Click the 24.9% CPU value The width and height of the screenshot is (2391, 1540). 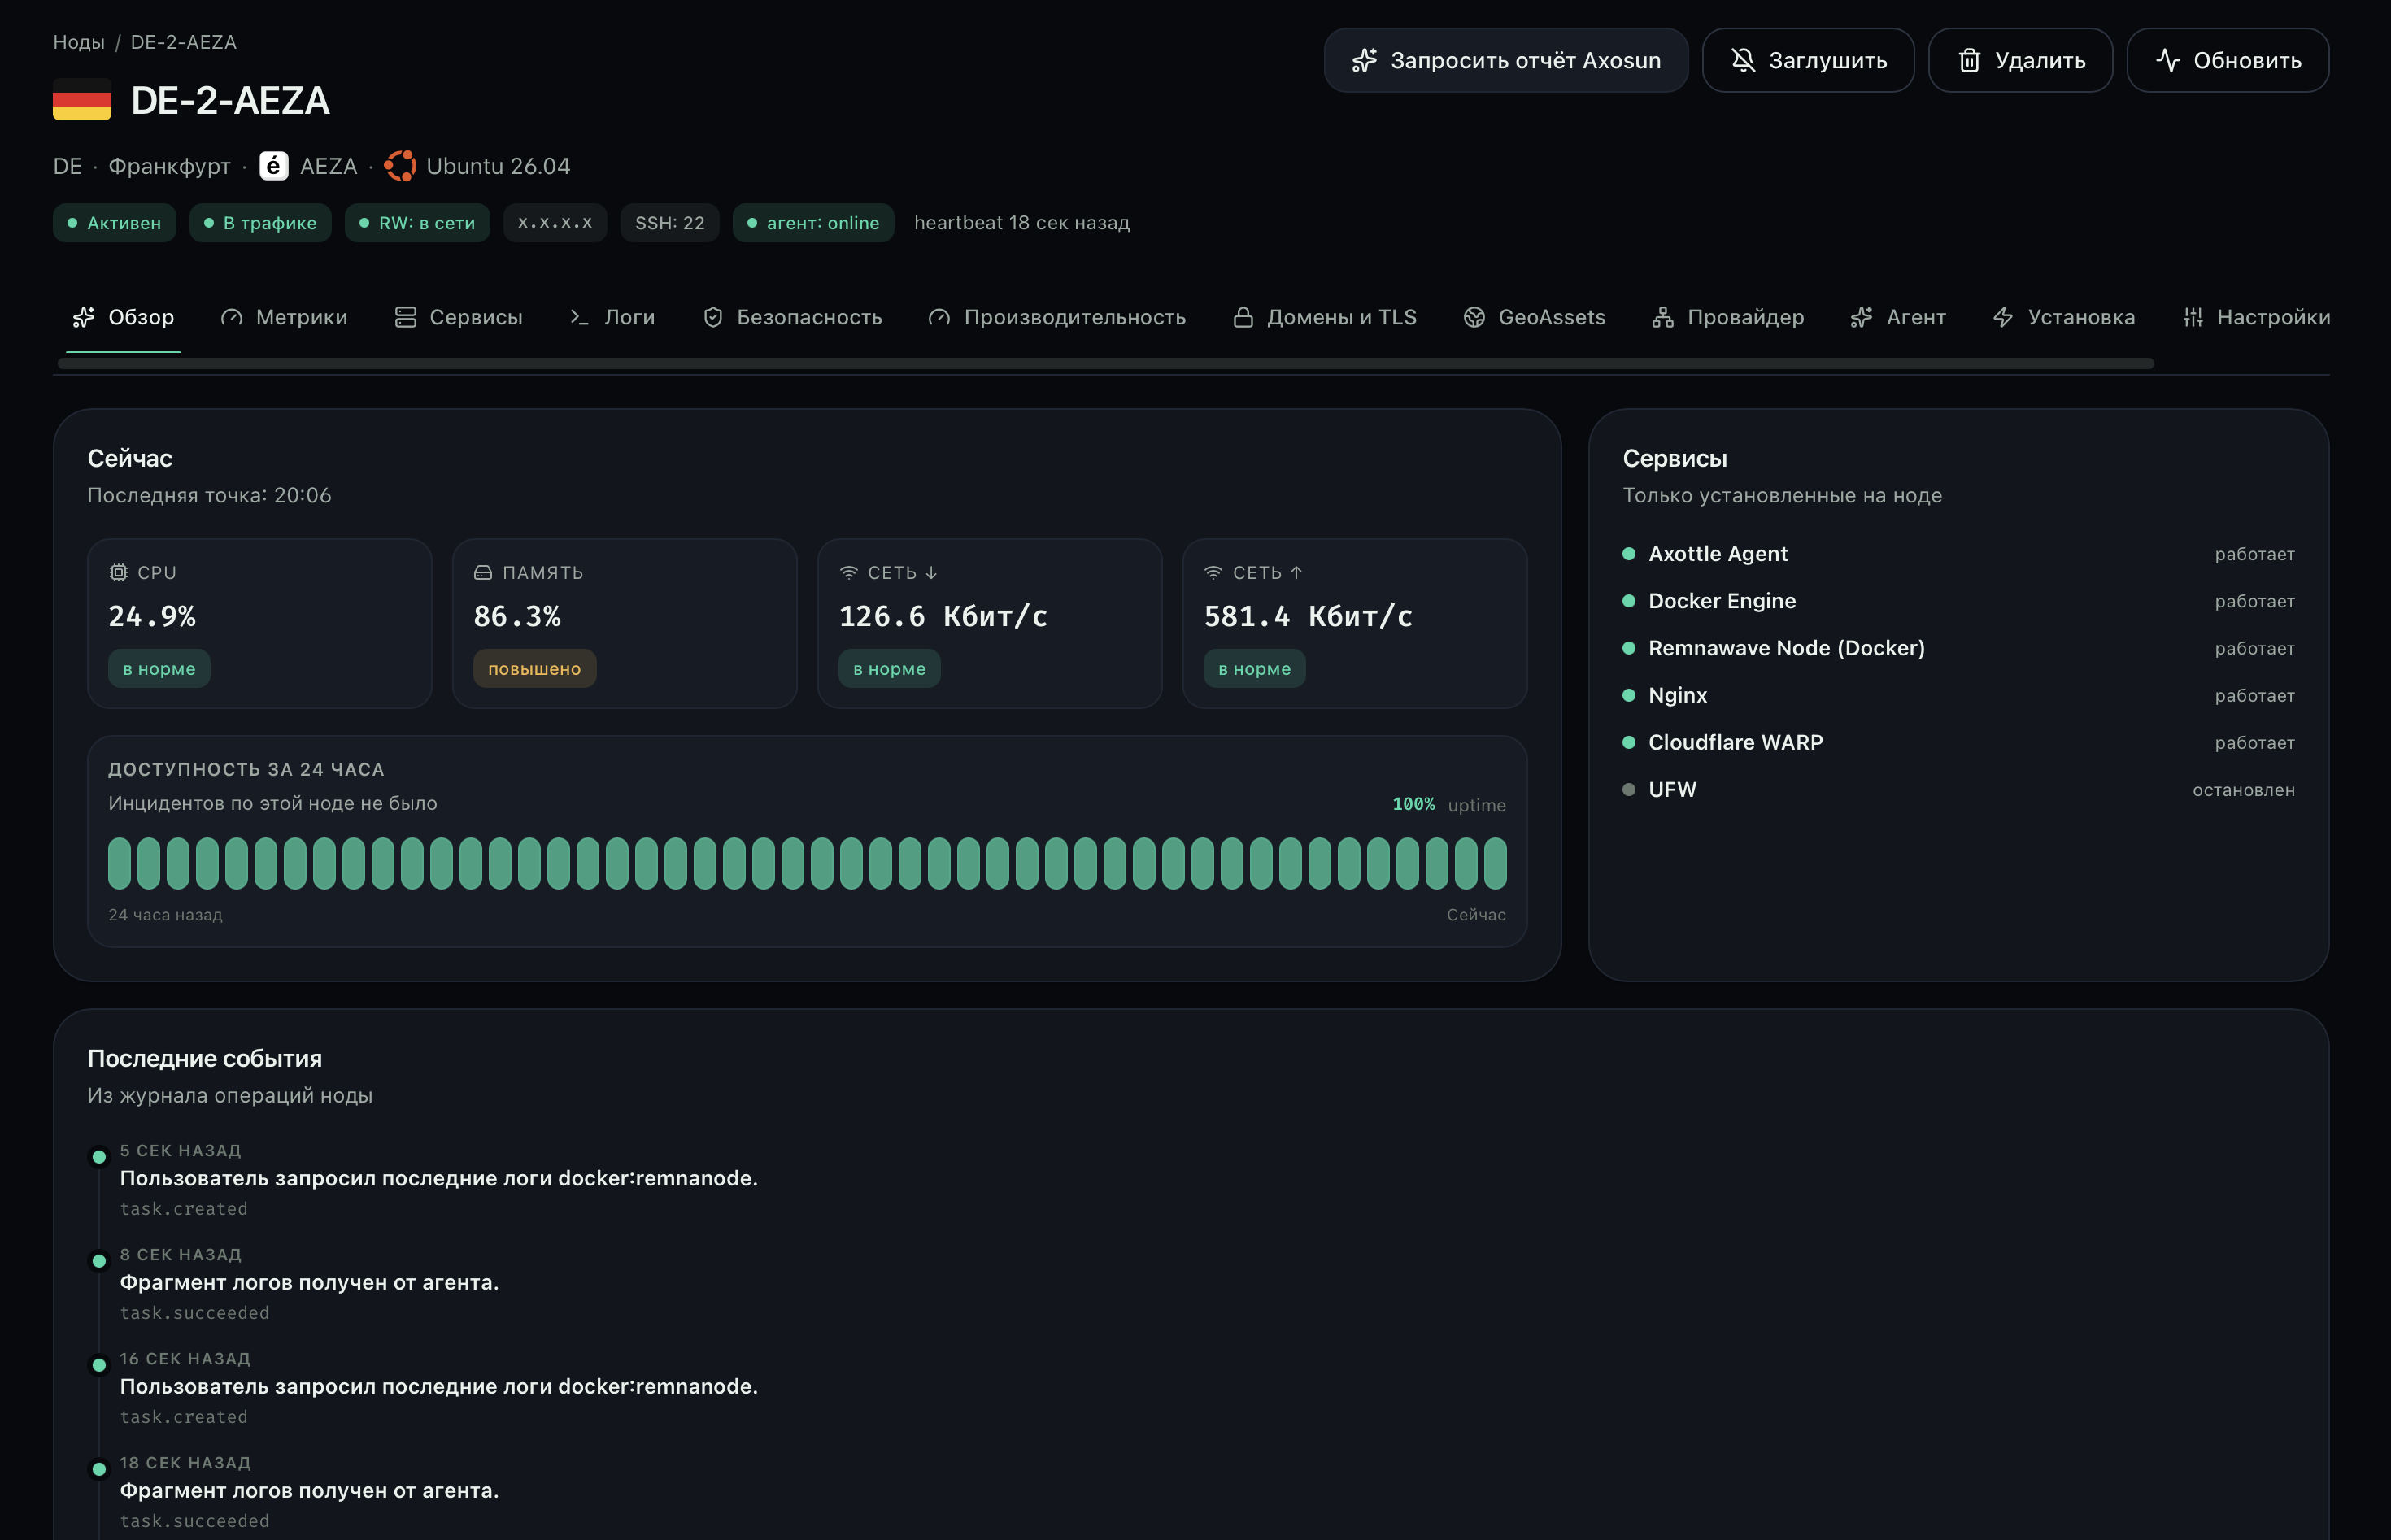click(152, 617)
